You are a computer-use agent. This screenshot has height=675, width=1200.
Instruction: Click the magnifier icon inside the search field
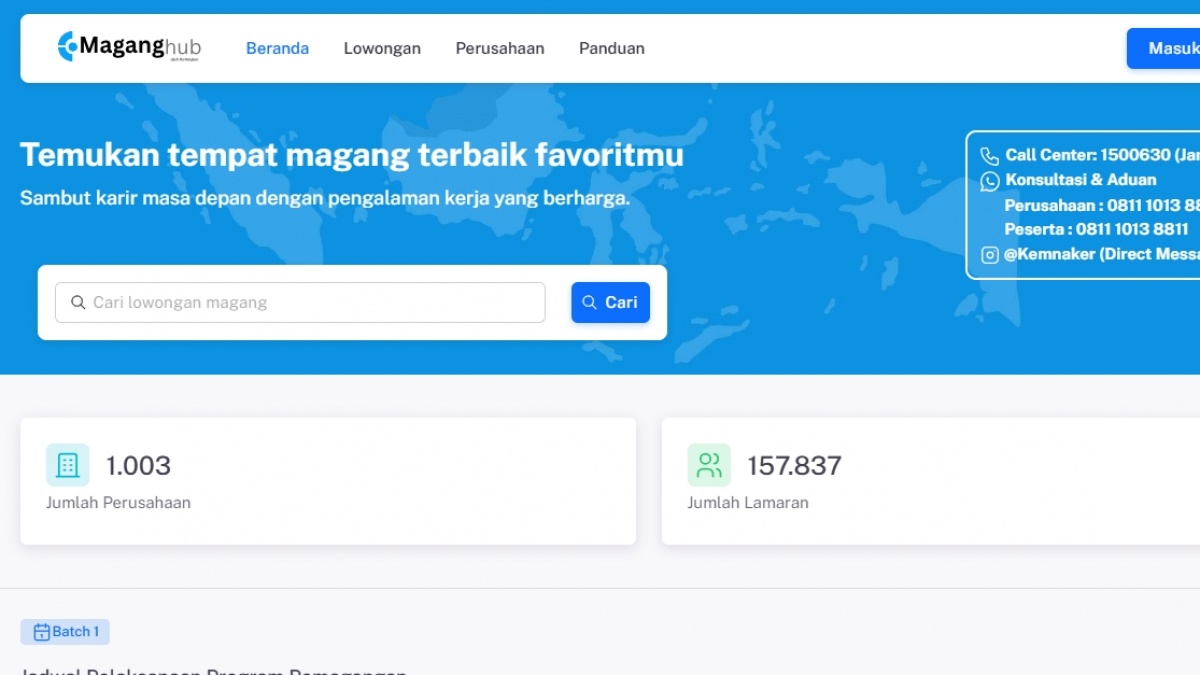click(78, 302)
